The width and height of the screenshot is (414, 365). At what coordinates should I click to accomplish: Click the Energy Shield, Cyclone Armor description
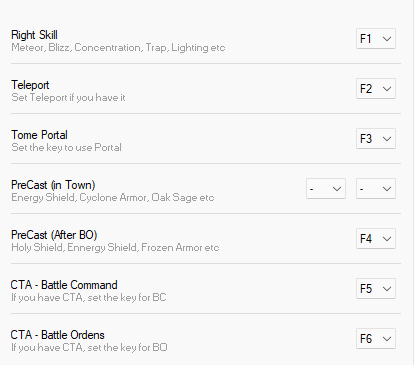[113, 198]
